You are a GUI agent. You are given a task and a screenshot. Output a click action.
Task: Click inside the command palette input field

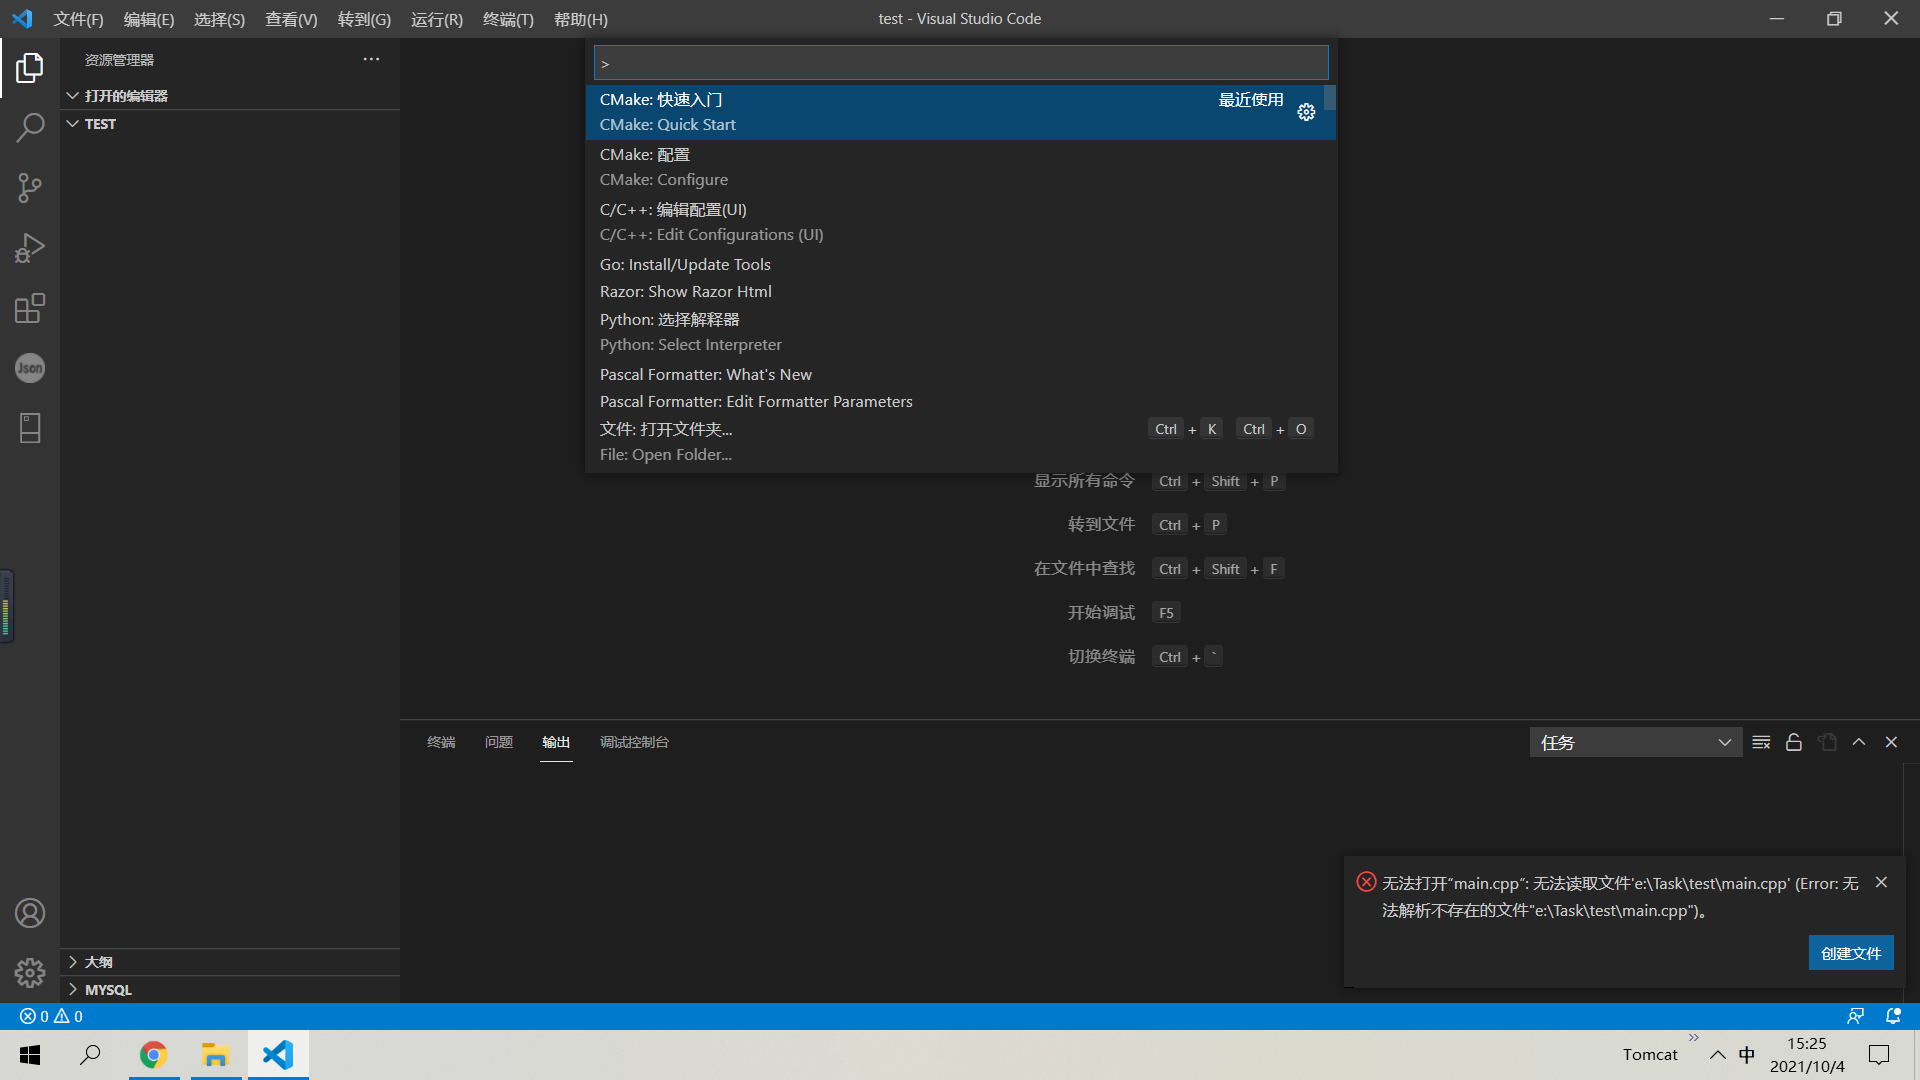(959, 62)
